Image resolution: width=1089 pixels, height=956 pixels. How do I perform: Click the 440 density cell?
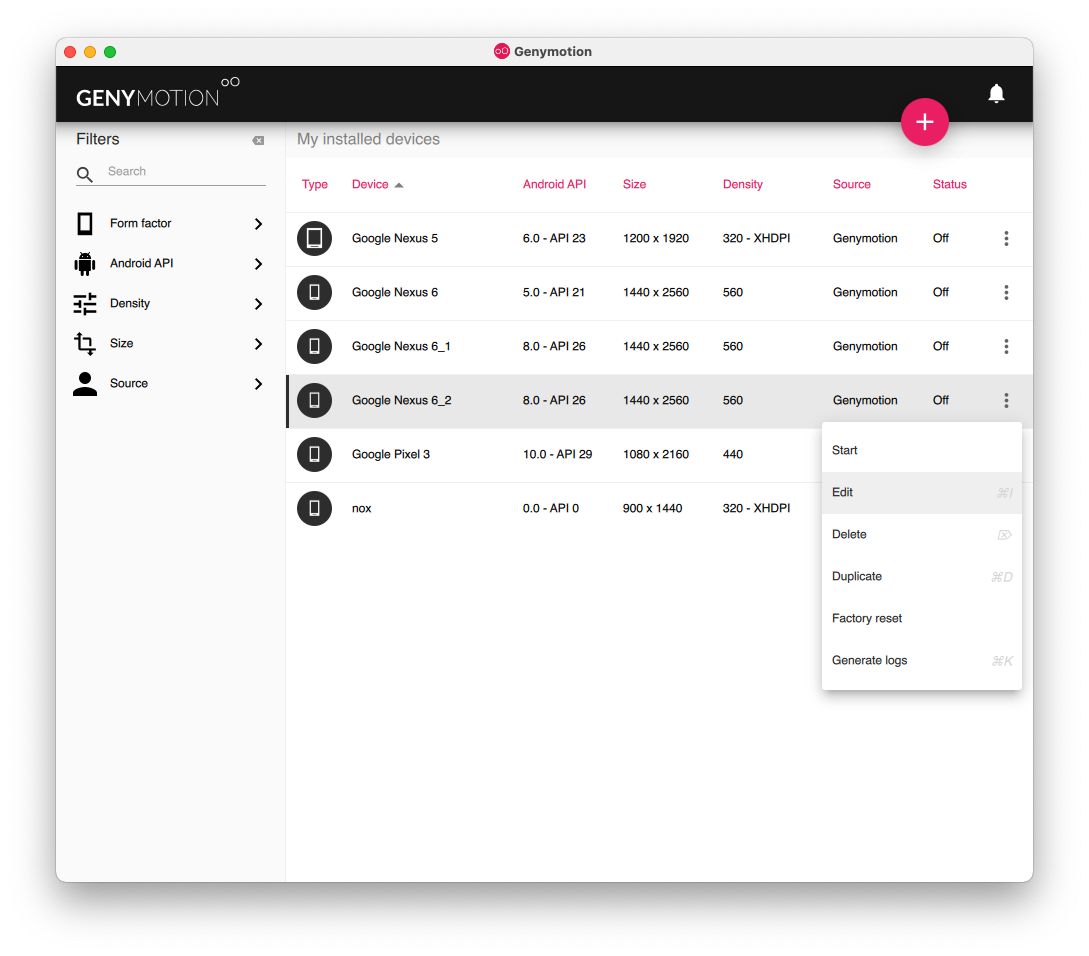point(733,454)
